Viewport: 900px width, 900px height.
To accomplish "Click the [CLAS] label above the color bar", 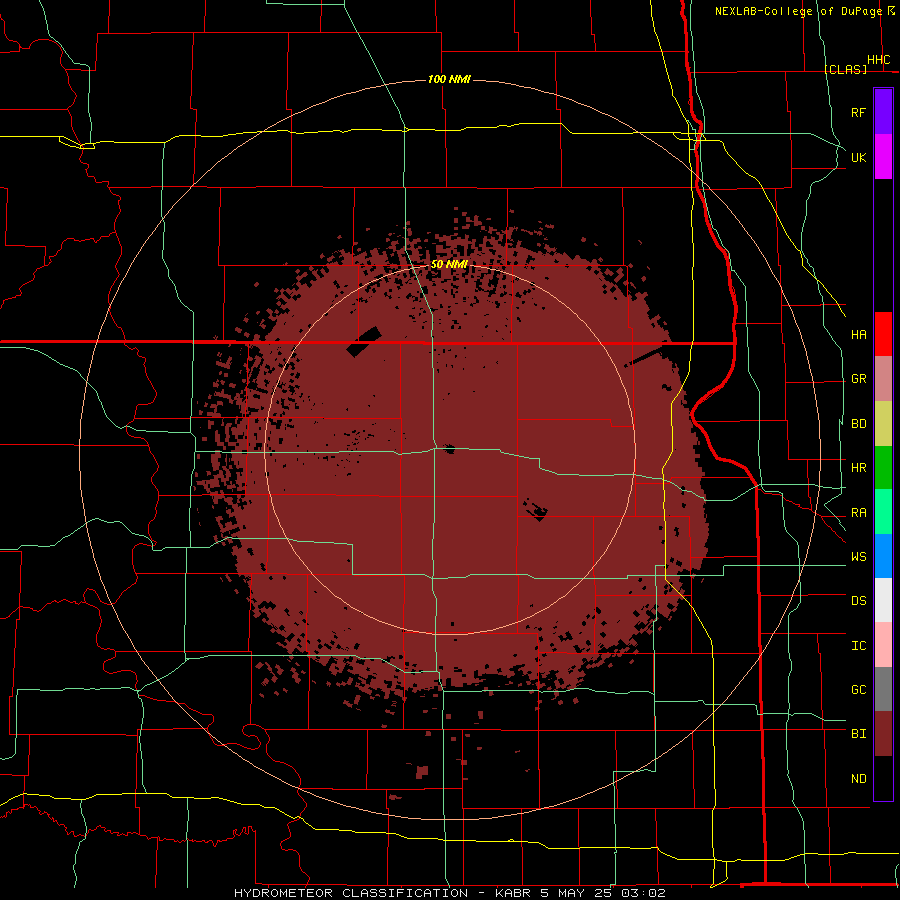I will 845,69.
